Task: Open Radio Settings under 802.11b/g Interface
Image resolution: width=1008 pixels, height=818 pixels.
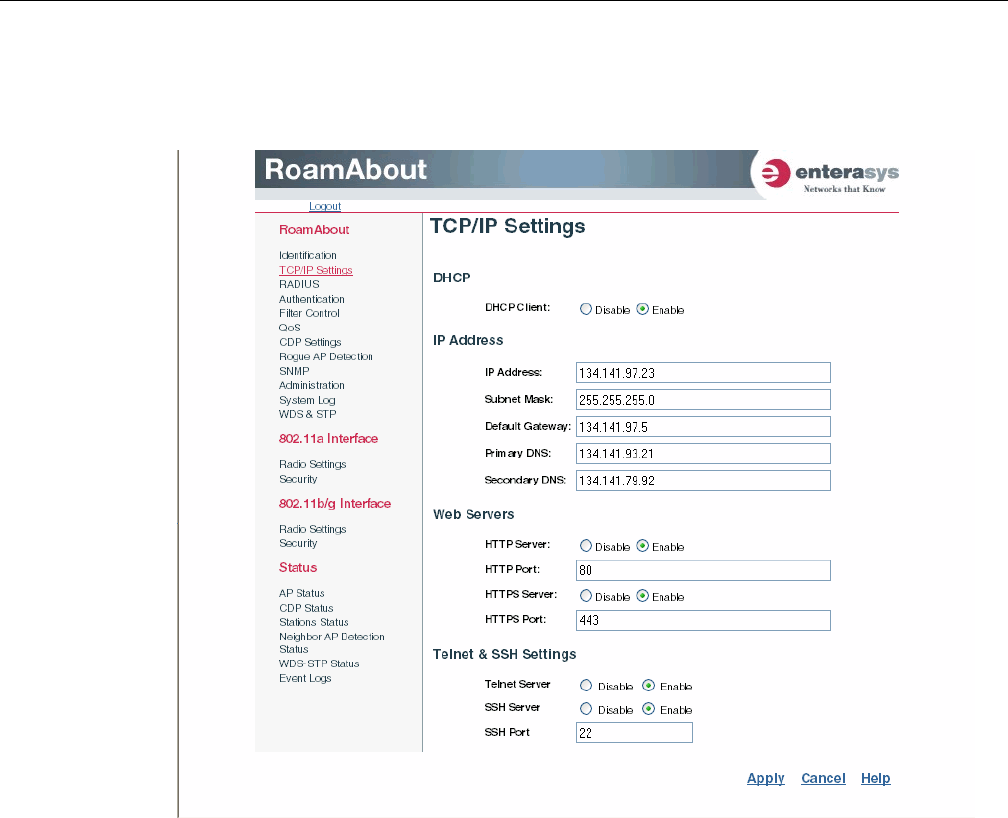Action: click(x=312, y=529)
